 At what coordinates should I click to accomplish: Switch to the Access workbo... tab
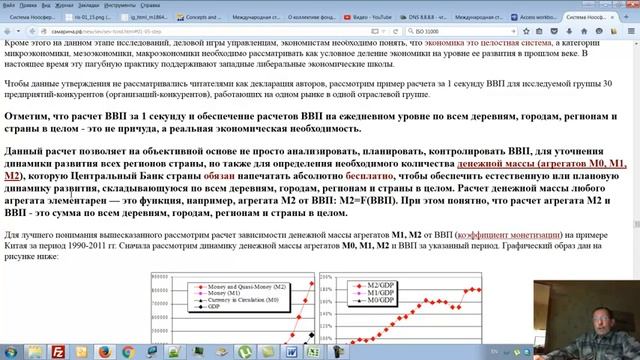tap(534, 17)
